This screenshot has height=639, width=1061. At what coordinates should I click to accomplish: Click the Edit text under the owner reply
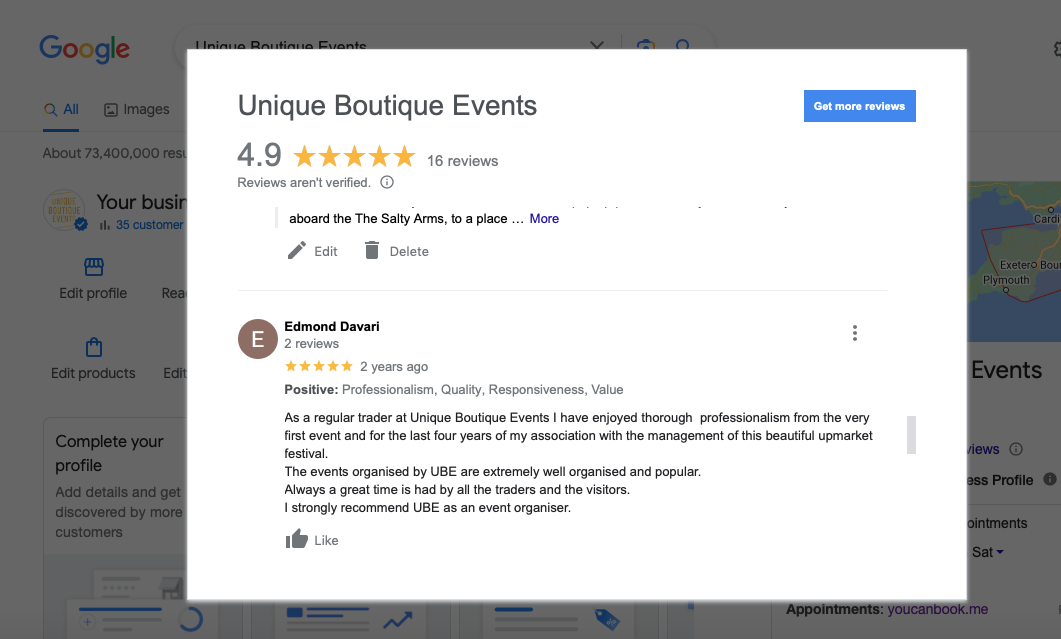[x=325, y=251]
